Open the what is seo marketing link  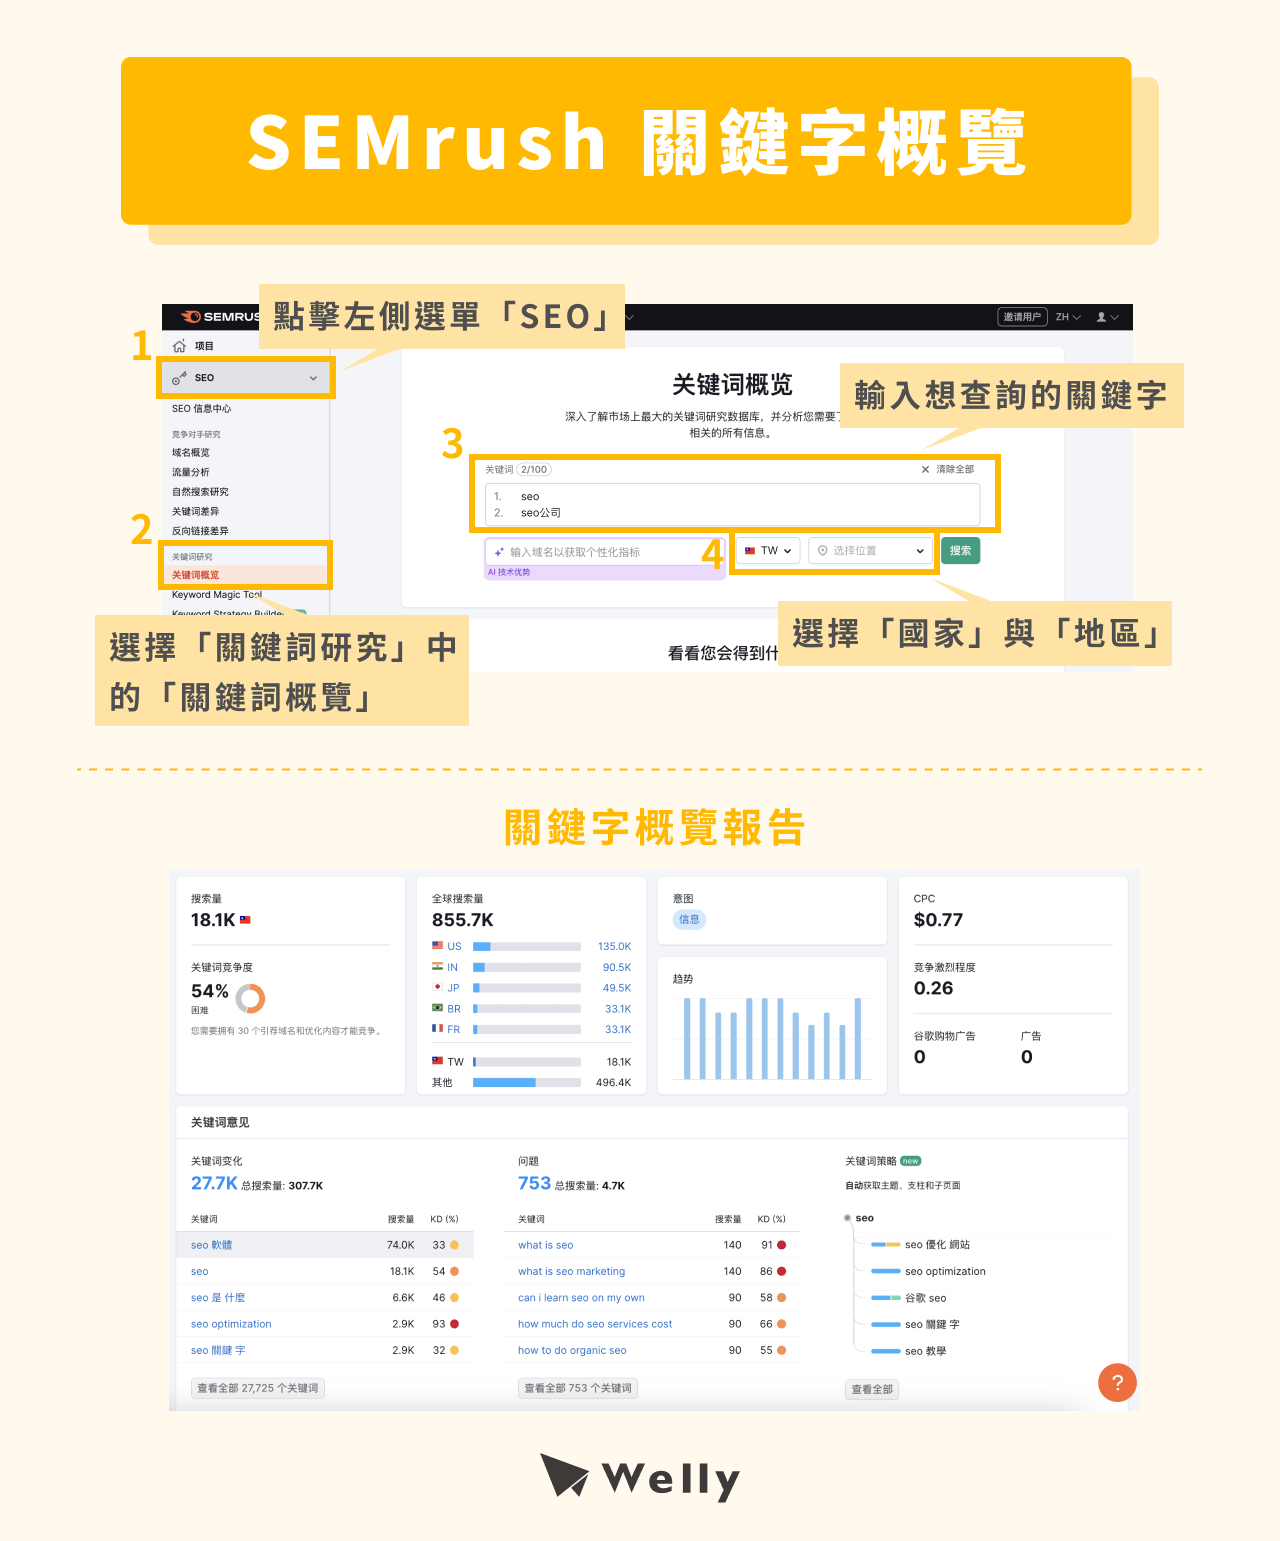[571, 1272]
